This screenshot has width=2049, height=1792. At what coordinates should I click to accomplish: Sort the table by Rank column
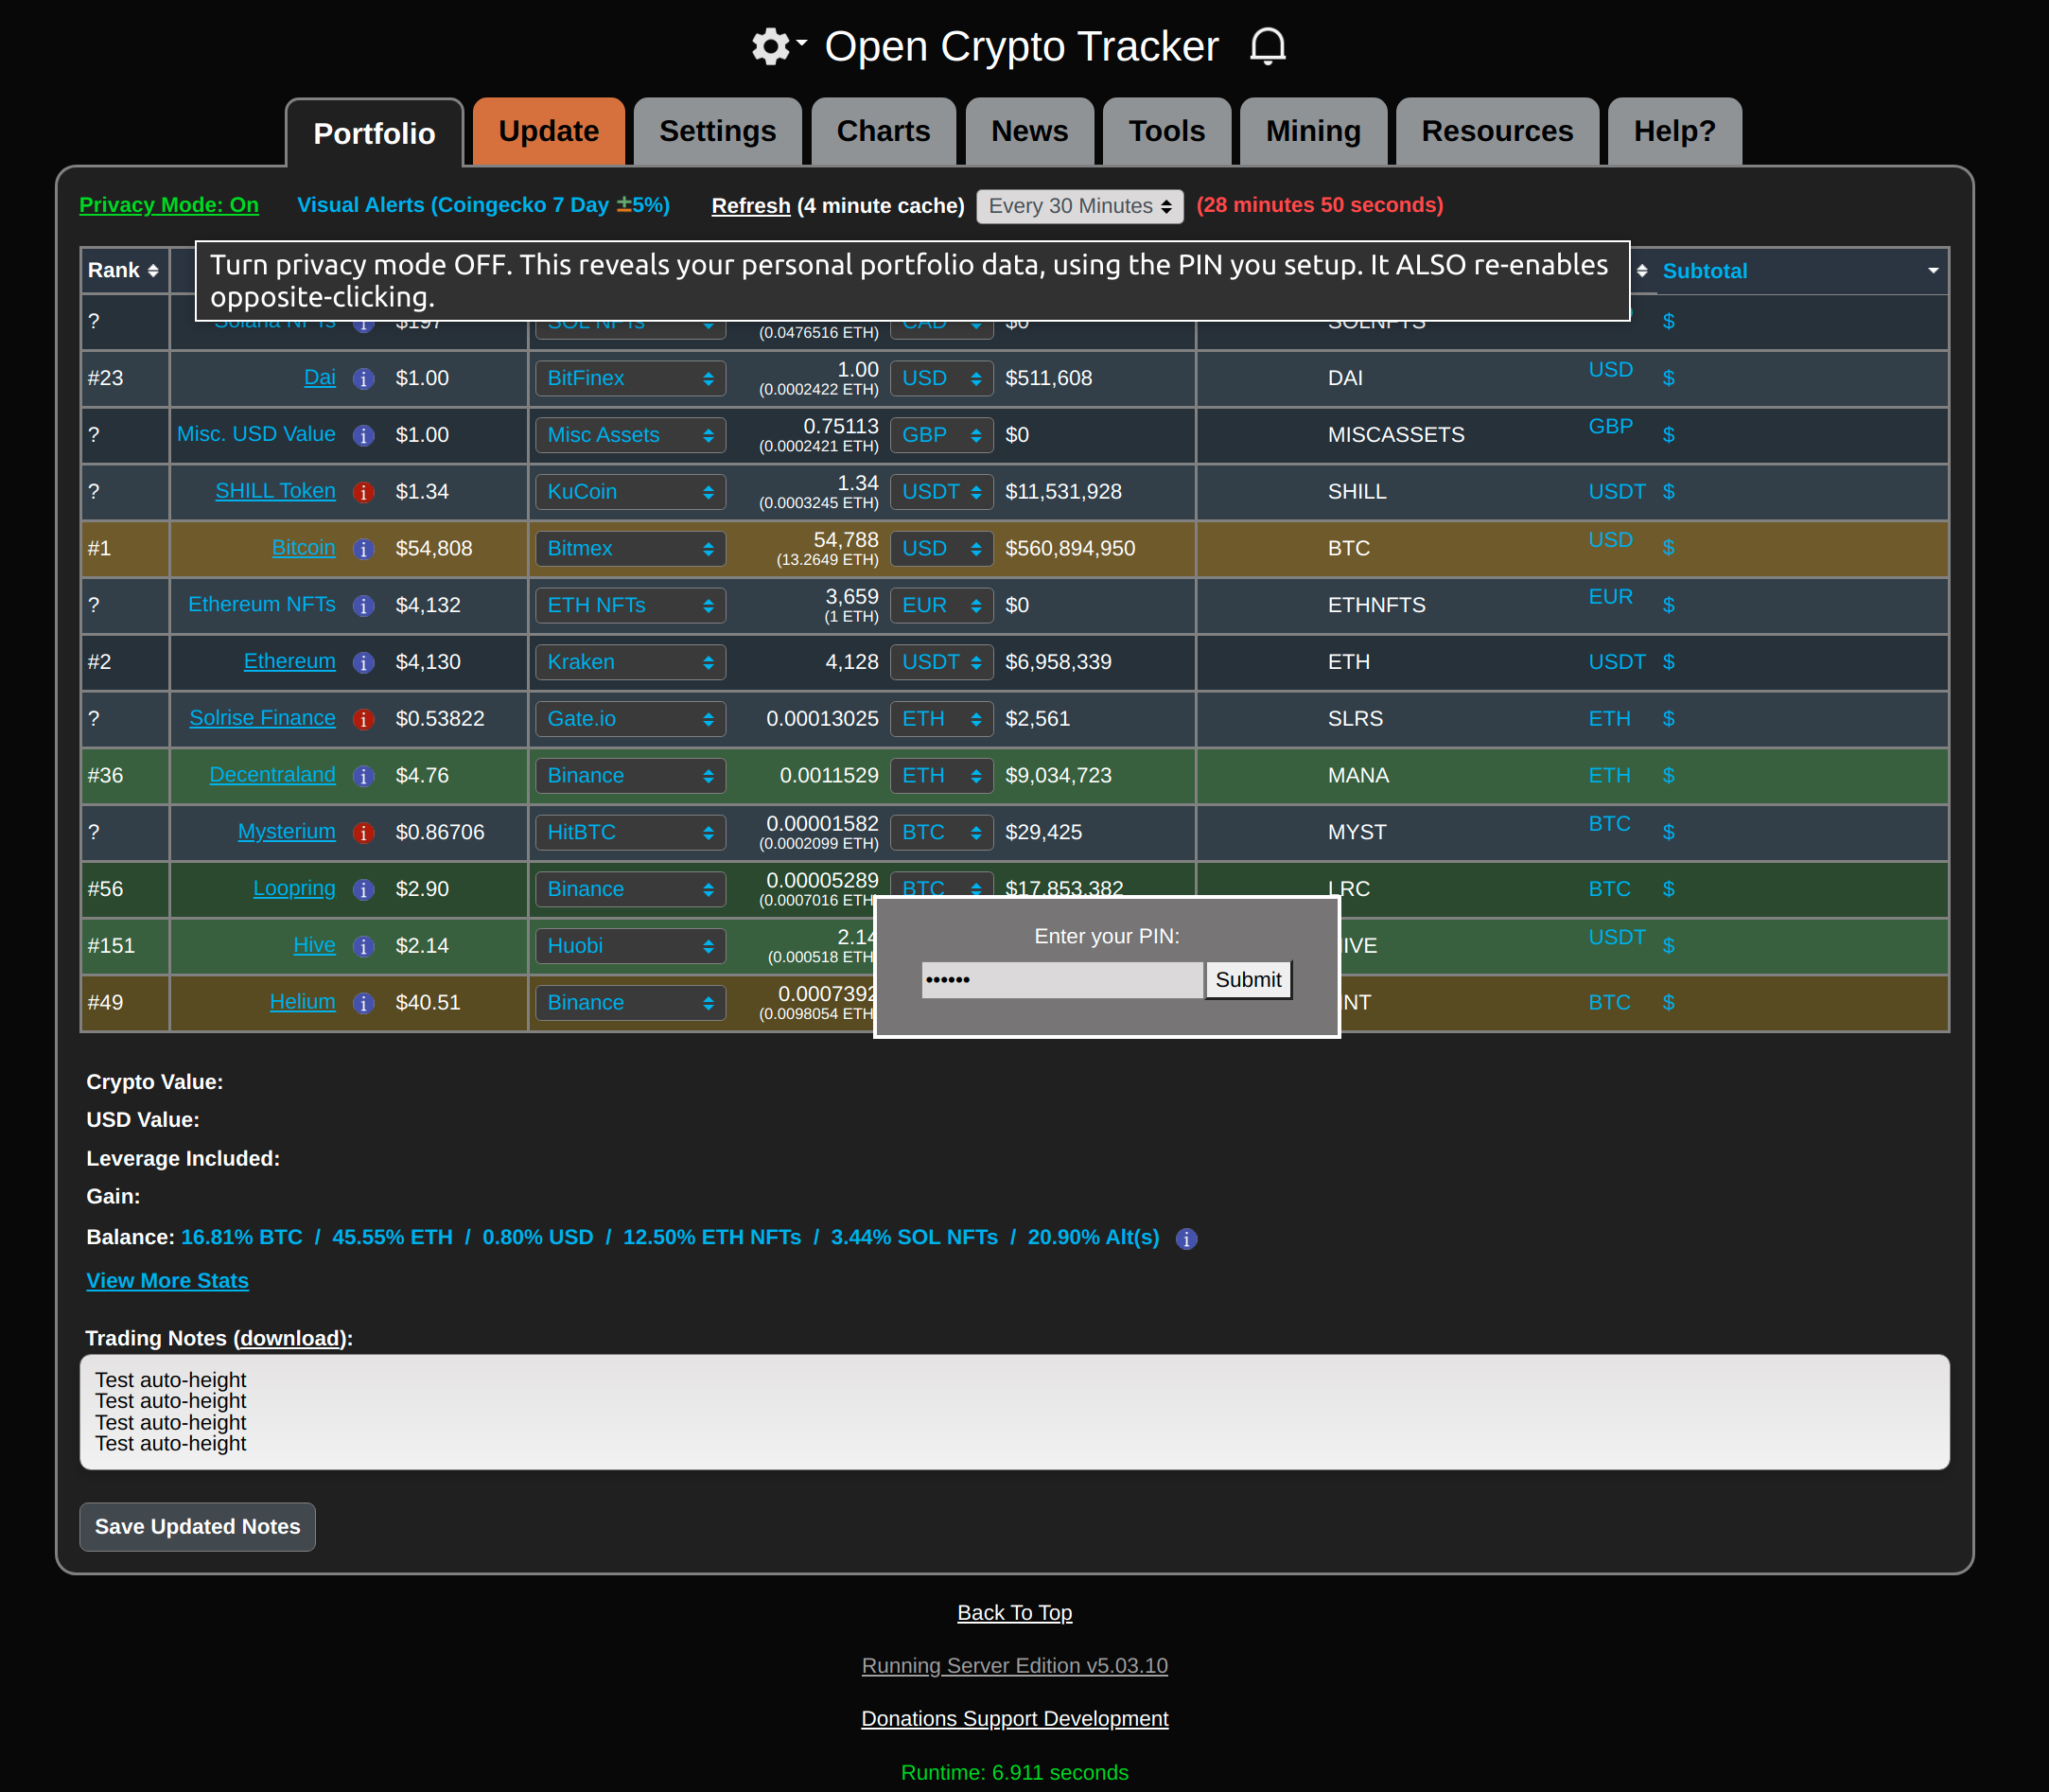[123, 271]
